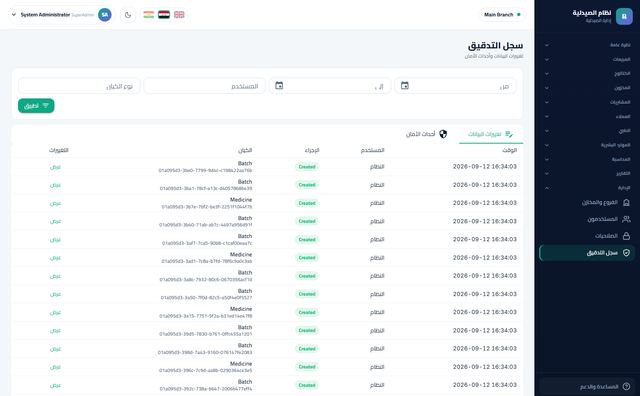This screenshot has height=396, width=640.
Task: Open المستخدمون users page from sidebar
Action: [587, 219]
